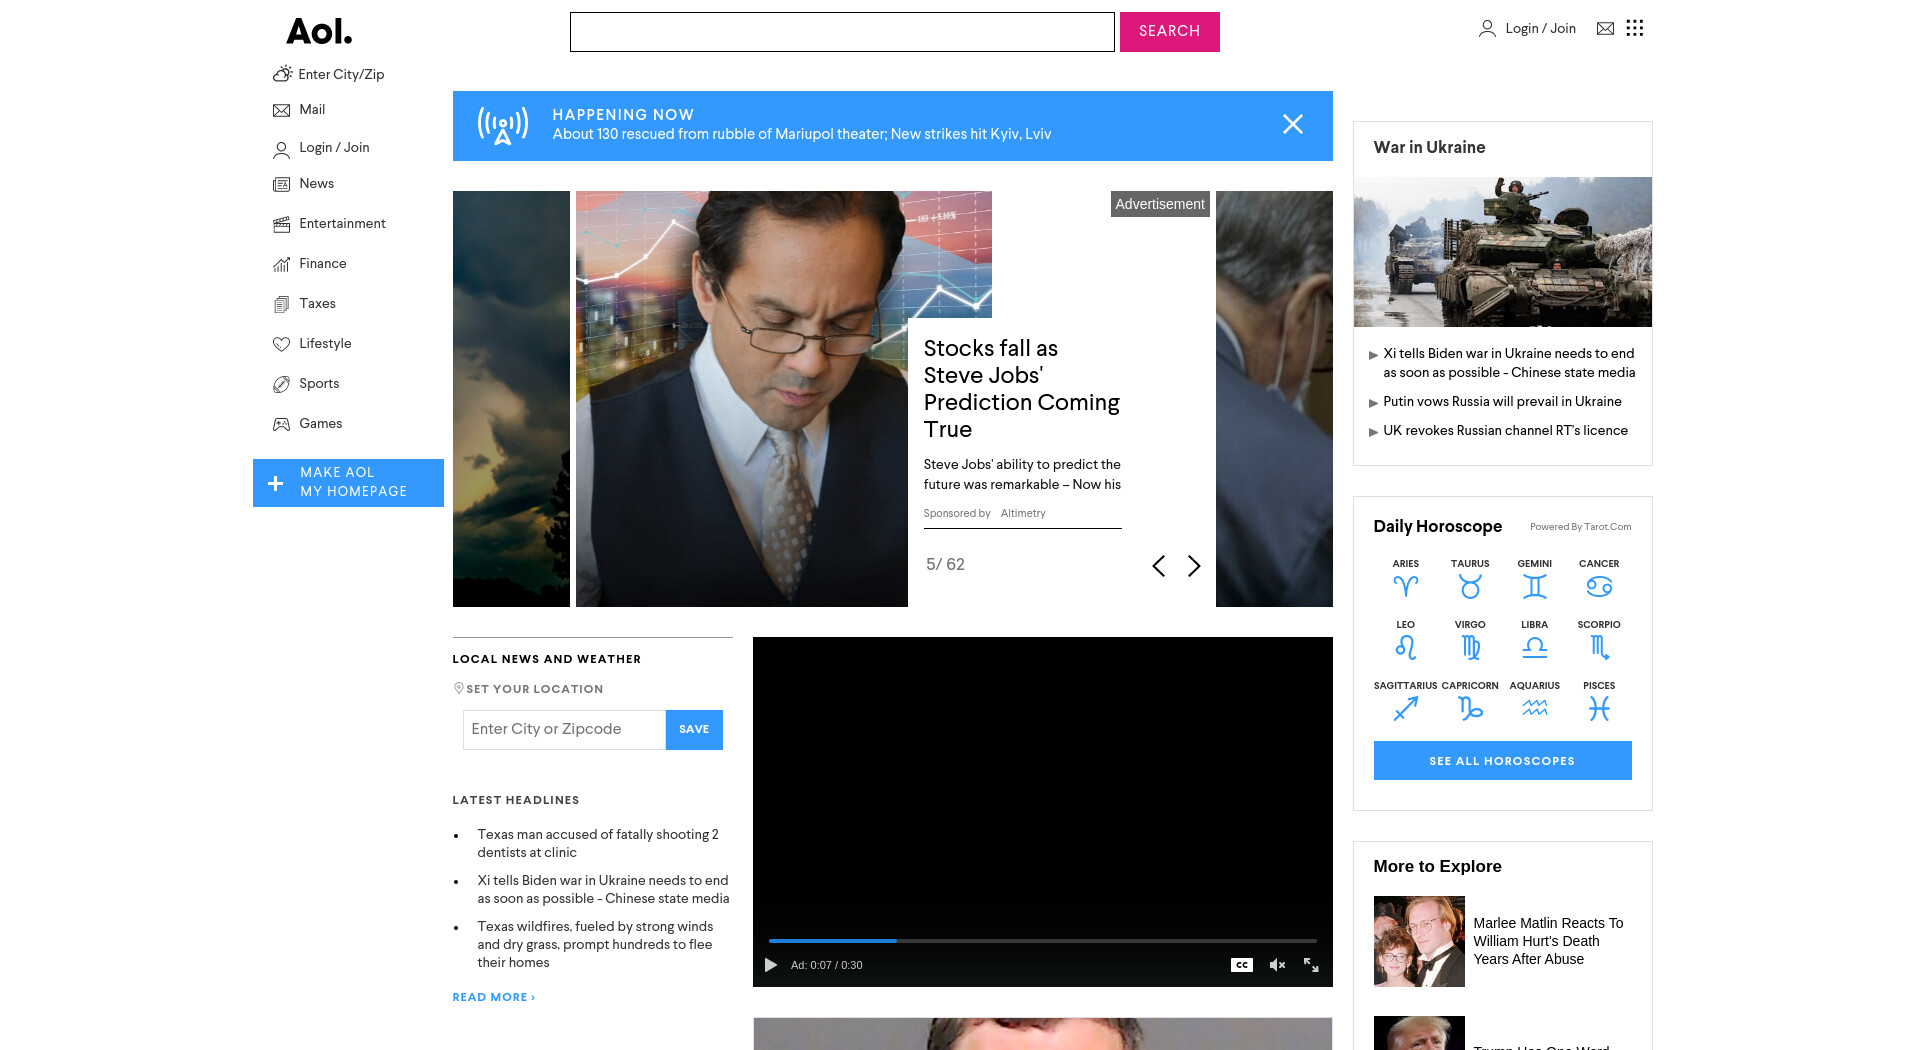Open the Finance section
This screenshot has height=1050, width=1920.
[x=323, y=264]
